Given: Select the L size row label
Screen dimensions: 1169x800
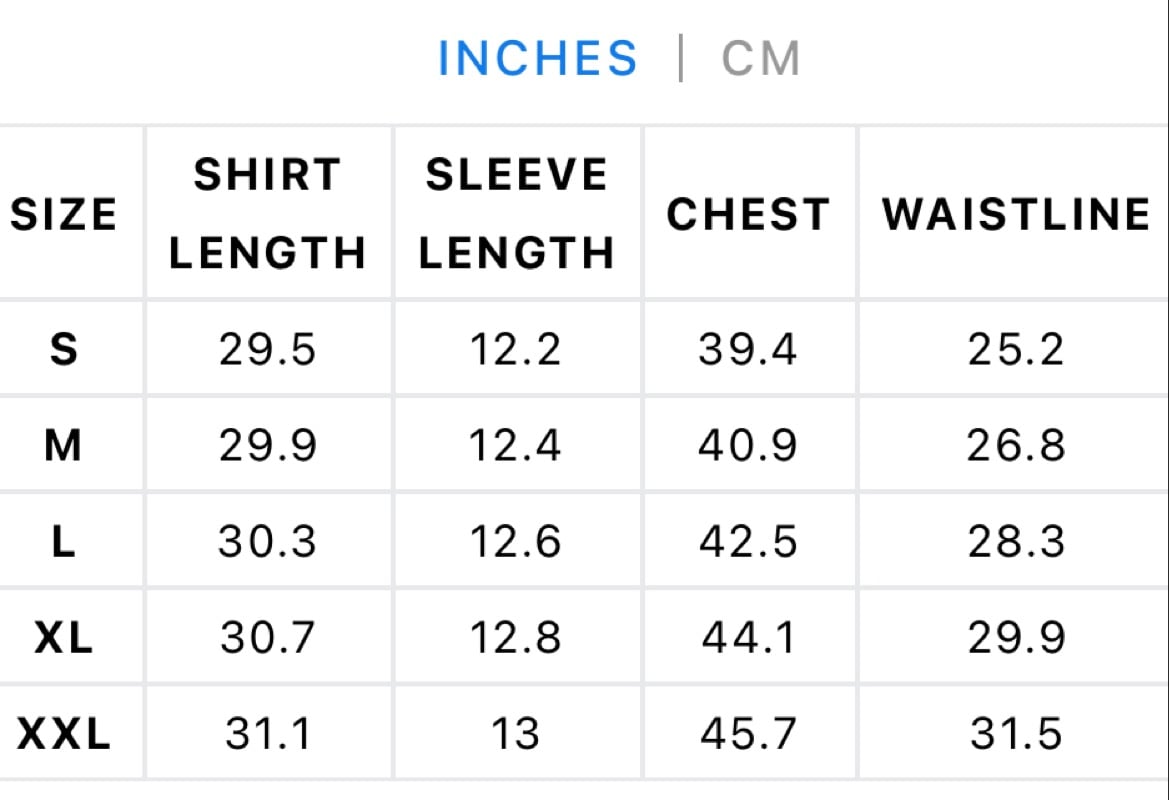Looking at the screenshot, I should pos(64,541).
